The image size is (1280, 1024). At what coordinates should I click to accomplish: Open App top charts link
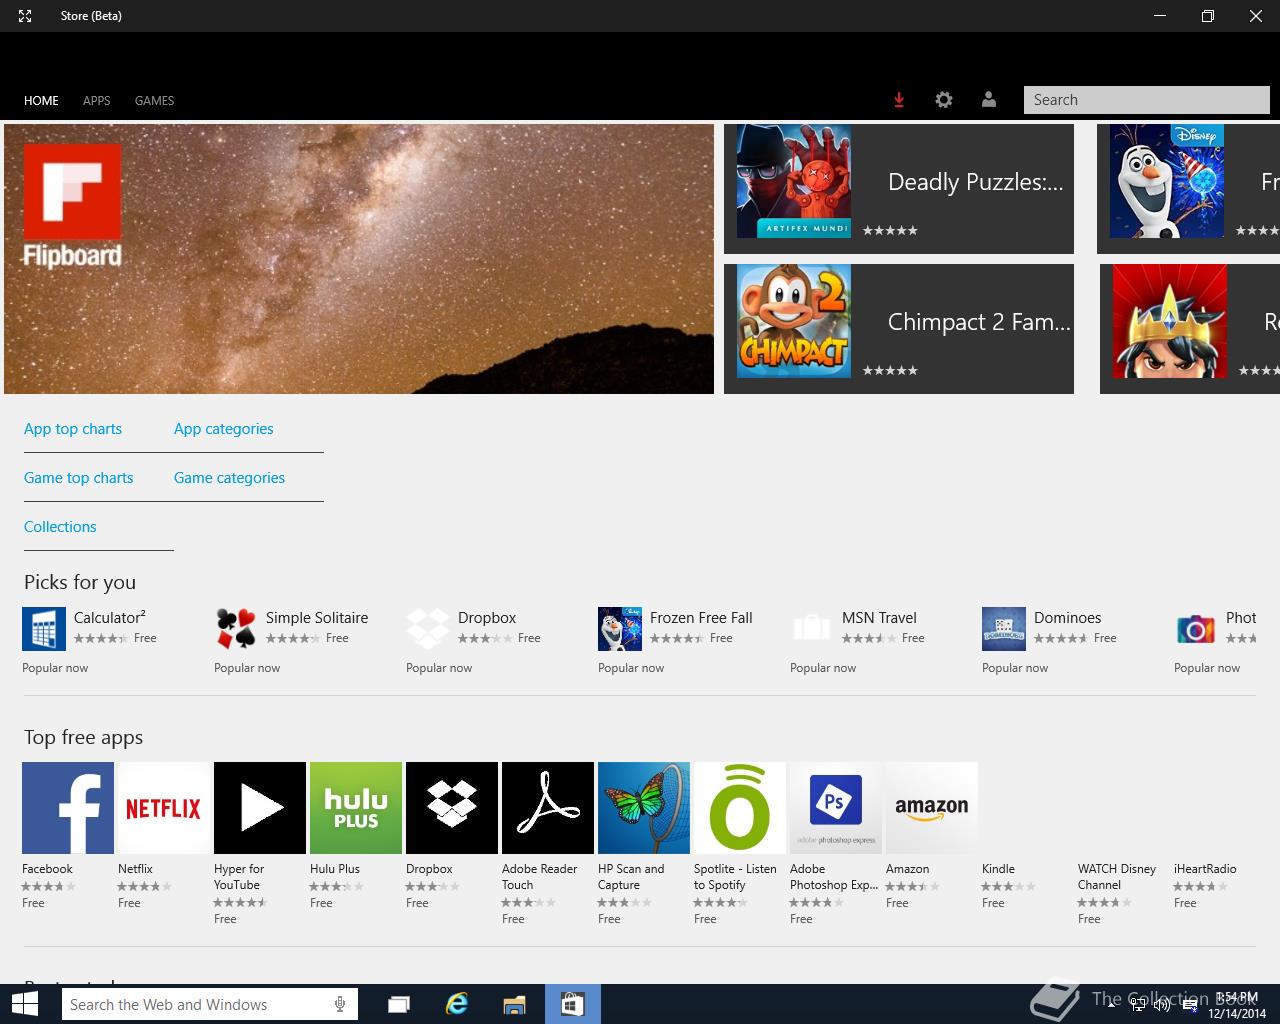point(73,429)
